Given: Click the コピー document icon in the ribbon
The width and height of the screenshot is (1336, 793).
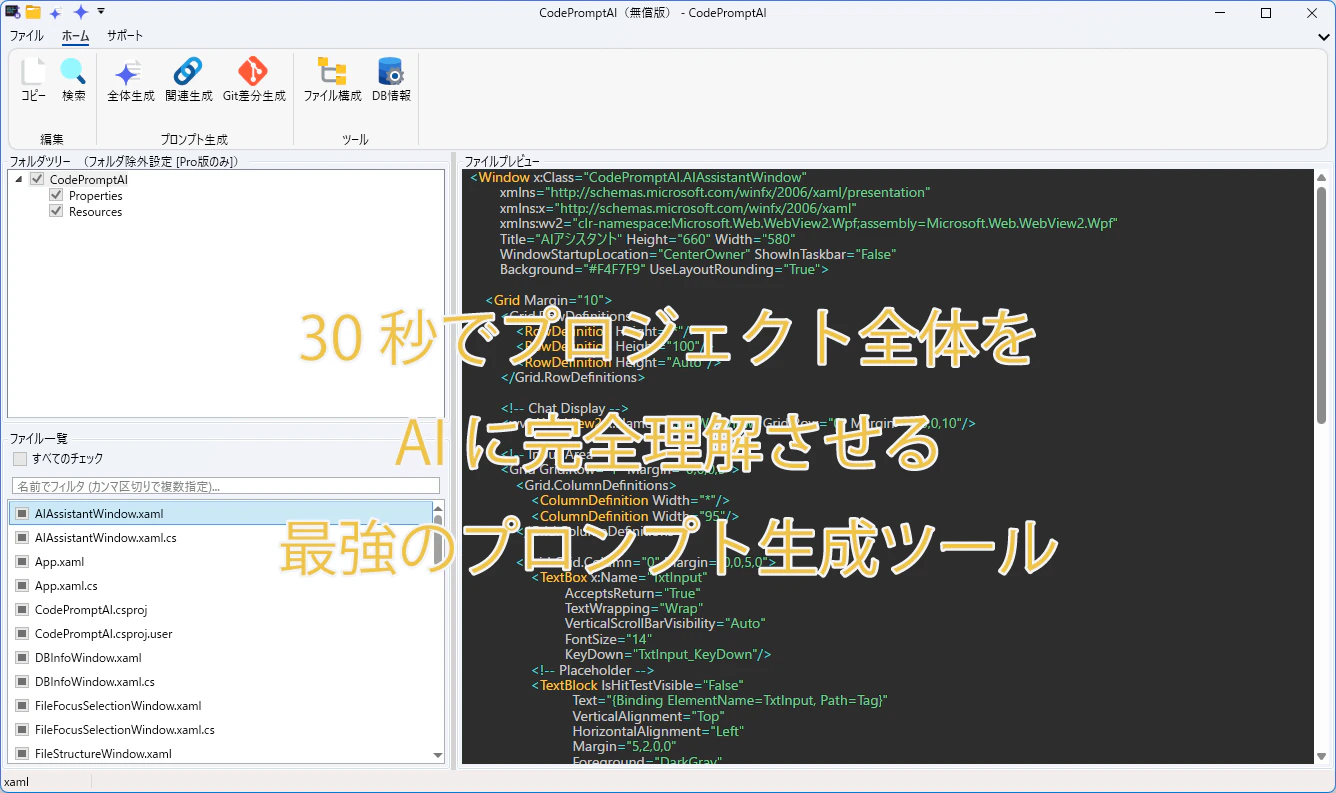Looking at the screenshot, I should [x=33, y=72].
